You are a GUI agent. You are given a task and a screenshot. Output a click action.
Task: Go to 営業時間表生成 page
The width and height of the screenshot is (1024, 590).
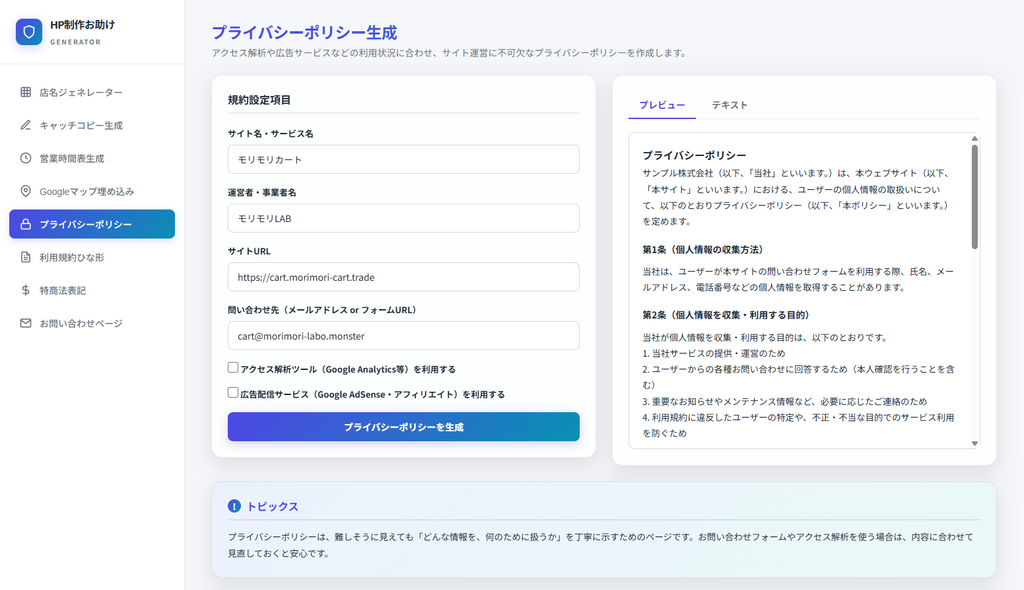tap(92, 158)
